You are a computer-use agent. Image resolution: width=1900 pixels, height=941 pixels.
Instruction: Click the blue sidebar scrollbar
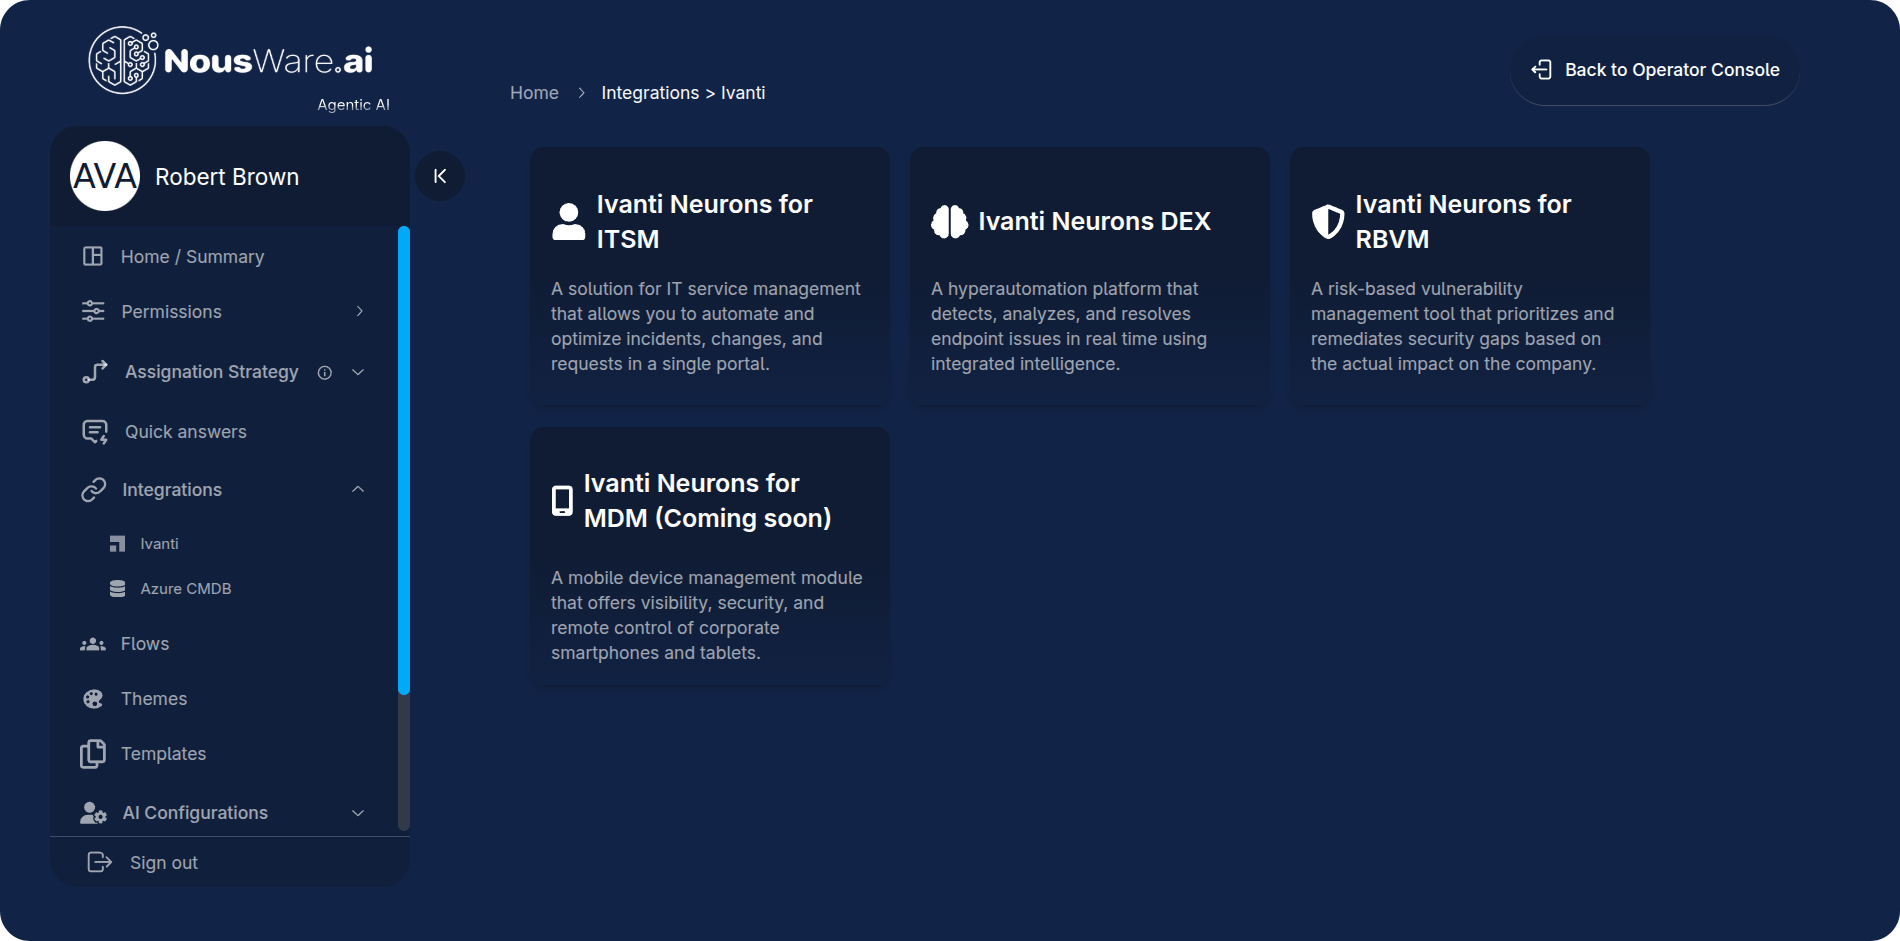404,460
